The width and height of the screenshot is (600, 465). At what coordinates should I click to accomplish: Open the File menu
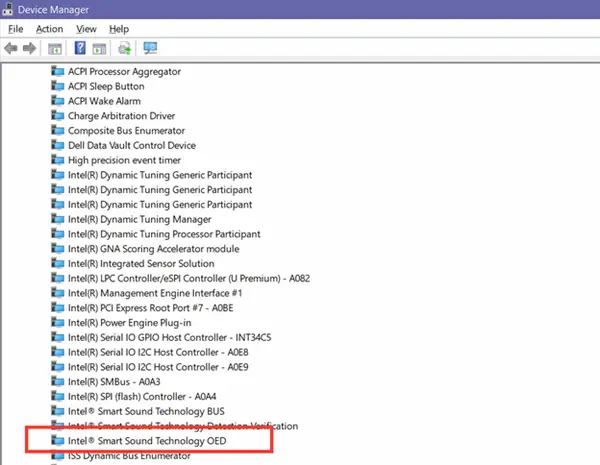(16, 29)
